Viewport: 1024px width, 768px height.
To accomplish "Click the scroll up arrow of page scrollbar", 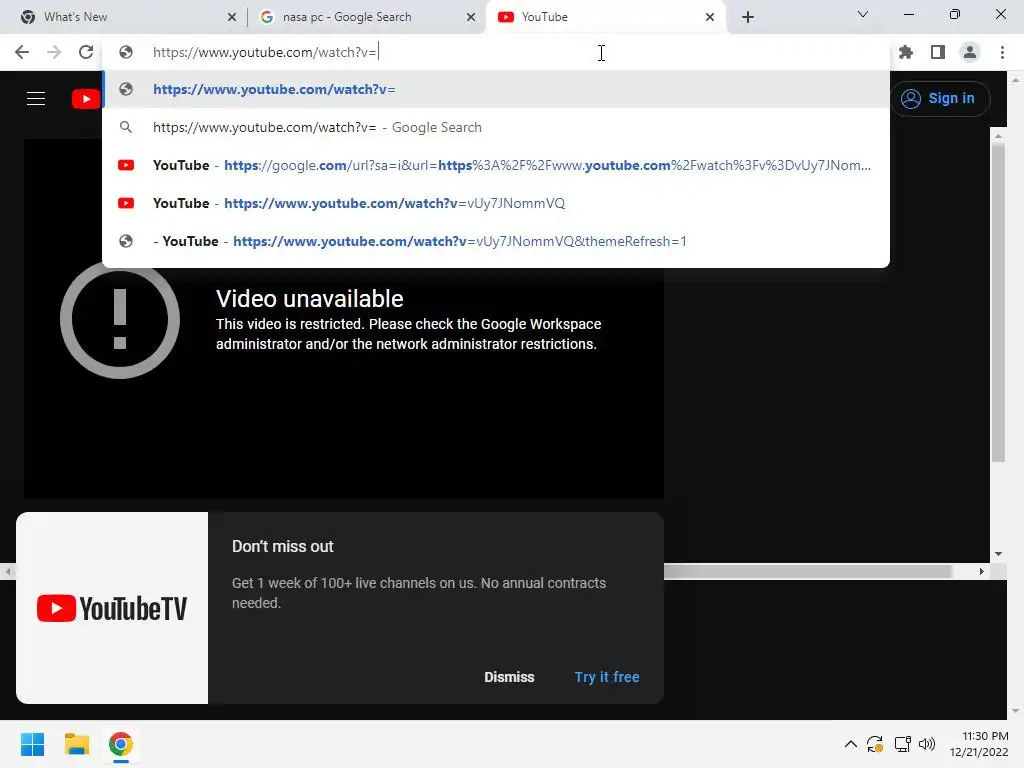I will [x=998, y=136].
